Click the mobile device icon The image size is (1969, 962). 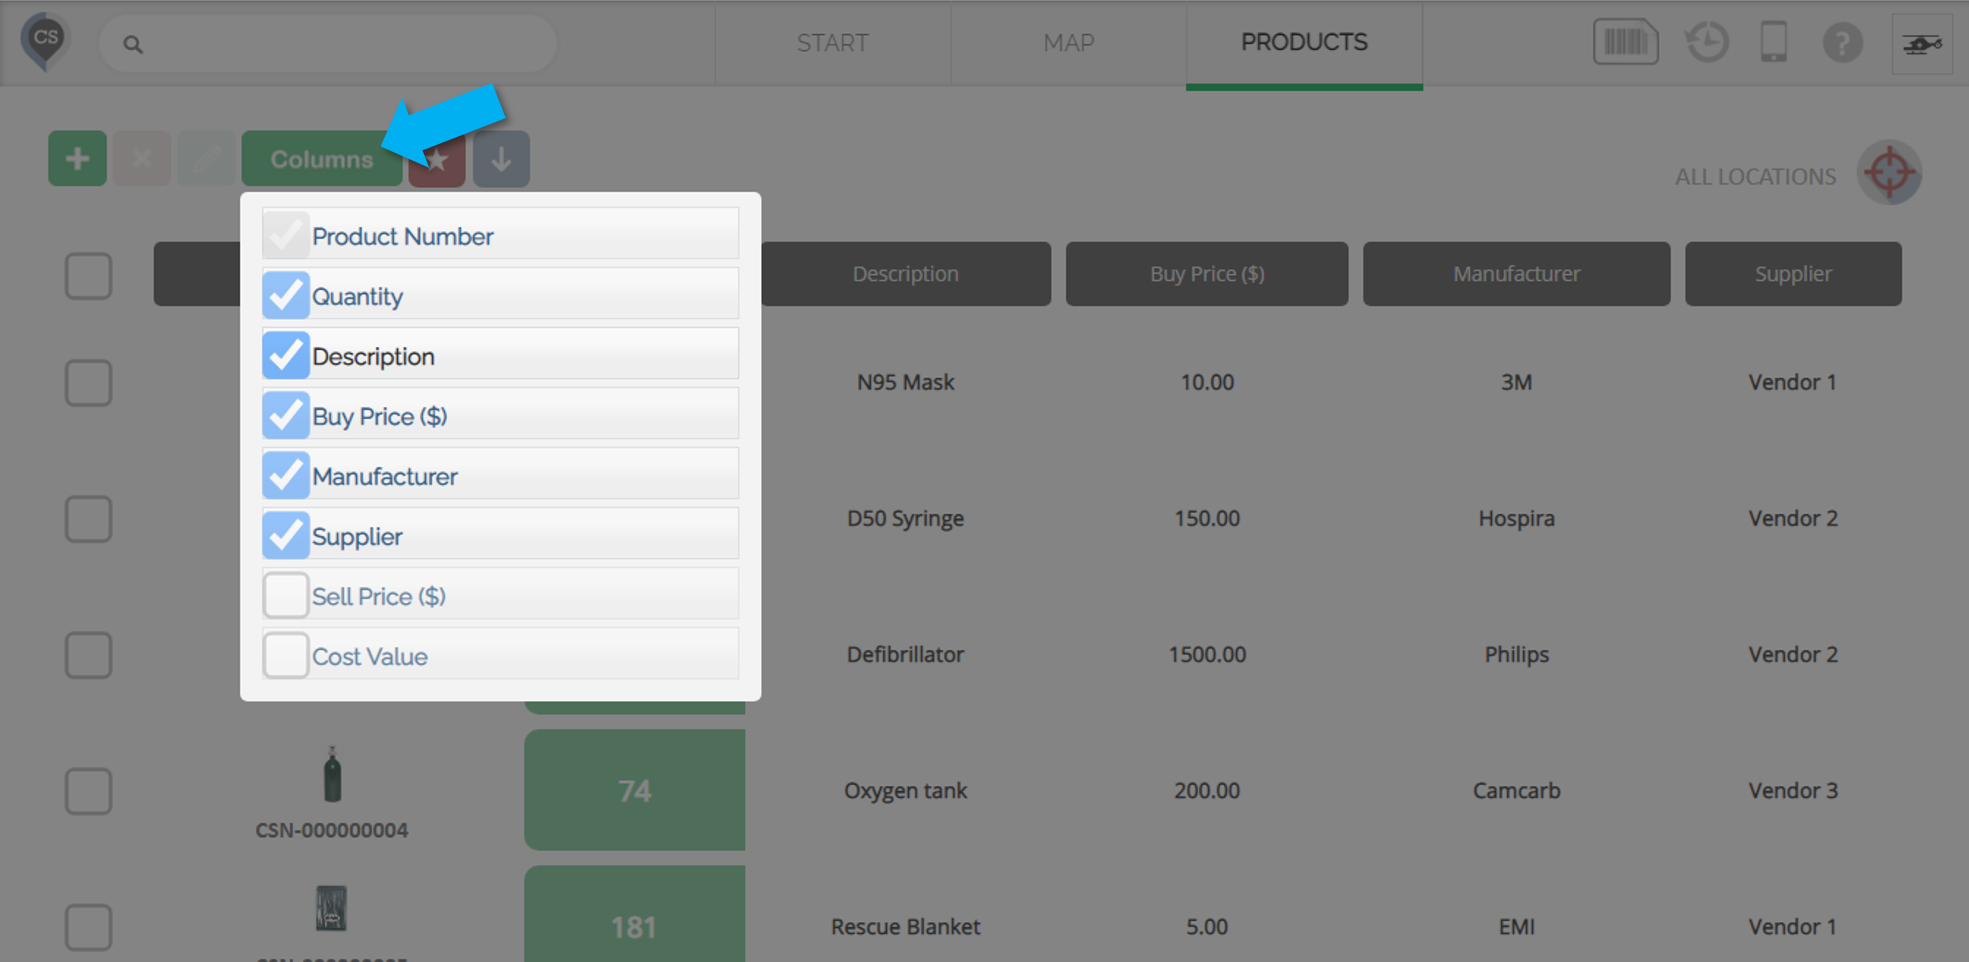(x=1773, y=43)
